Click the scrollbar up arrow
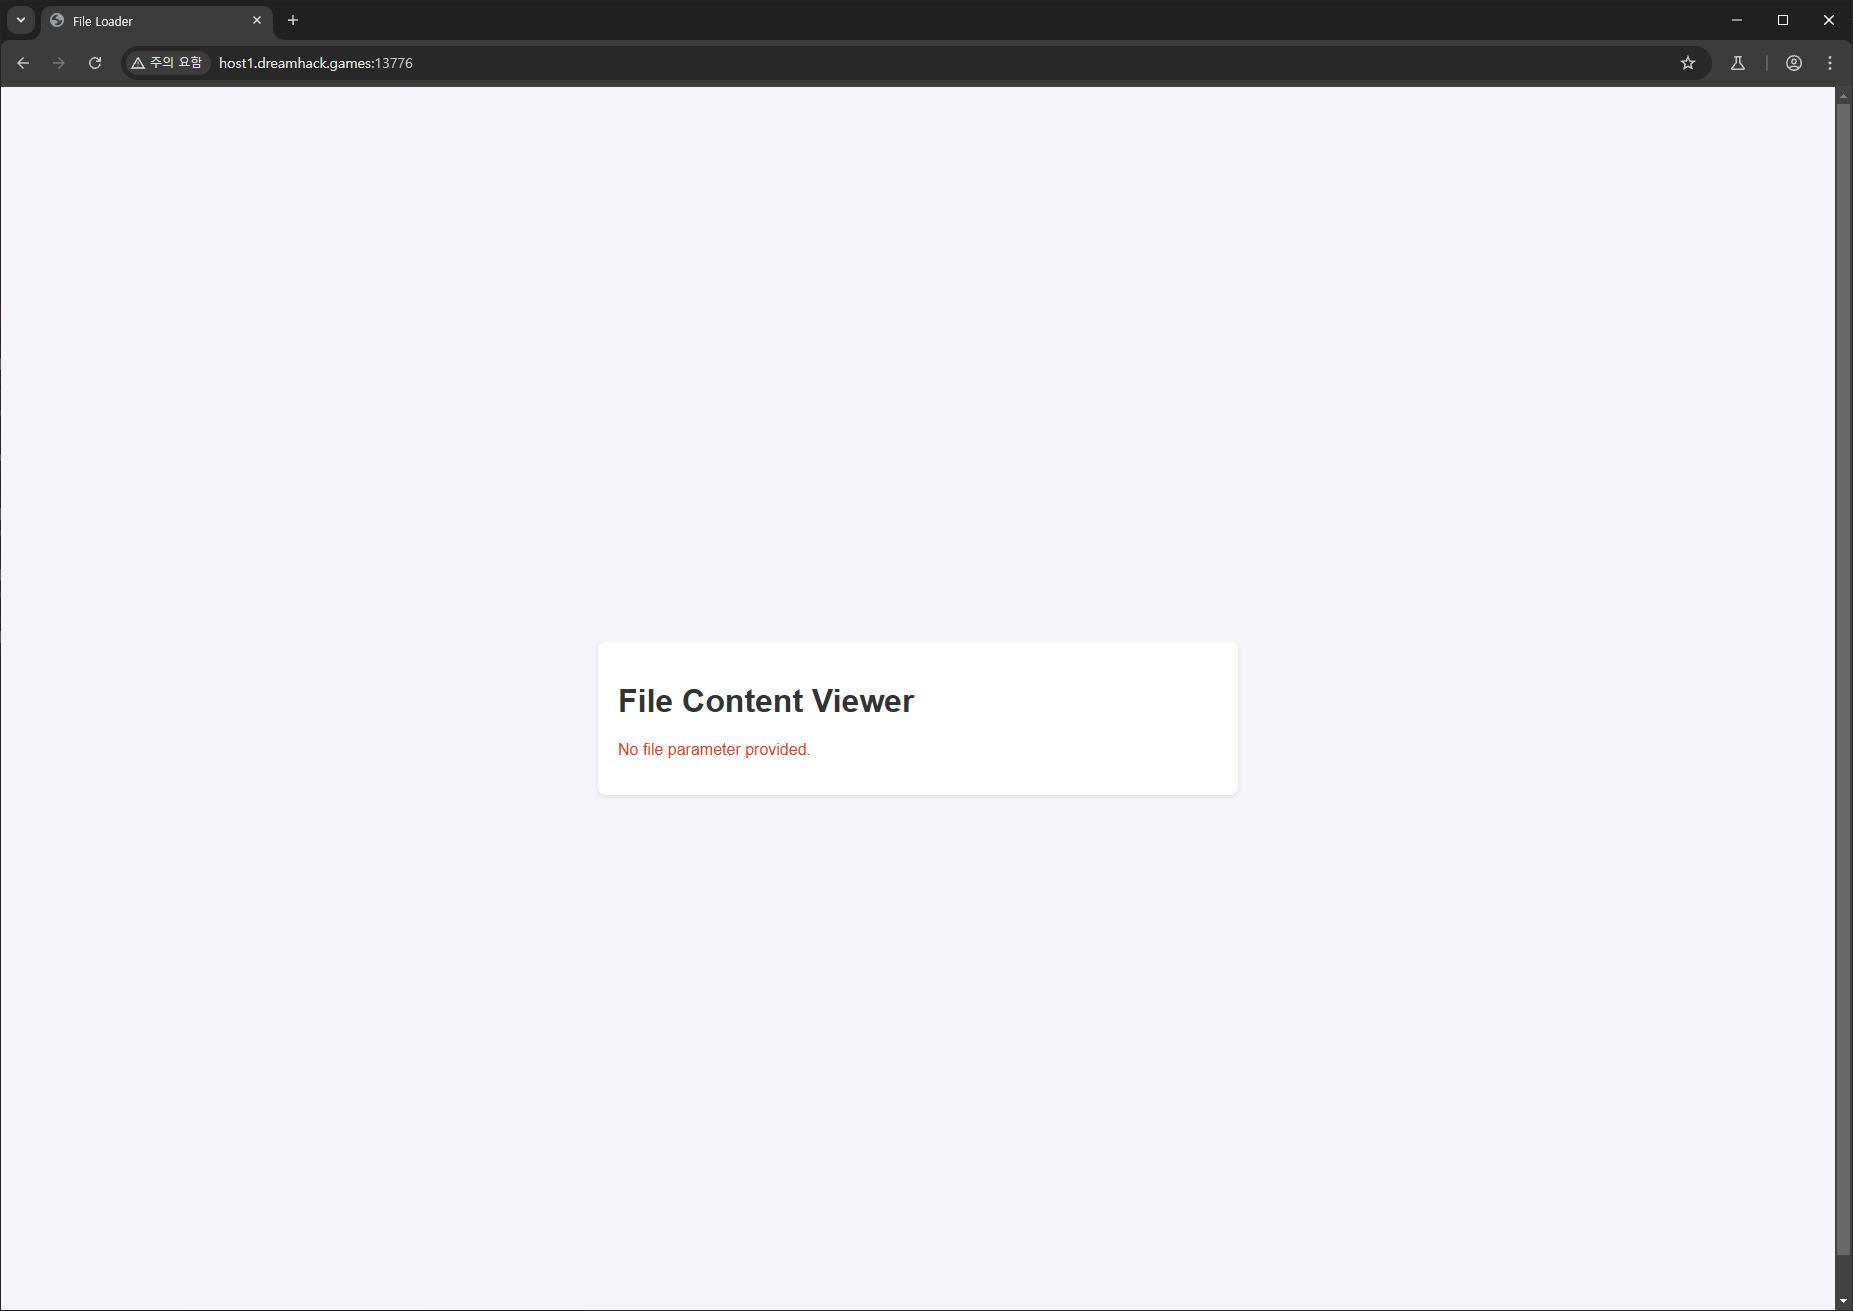 (1845, 97)
